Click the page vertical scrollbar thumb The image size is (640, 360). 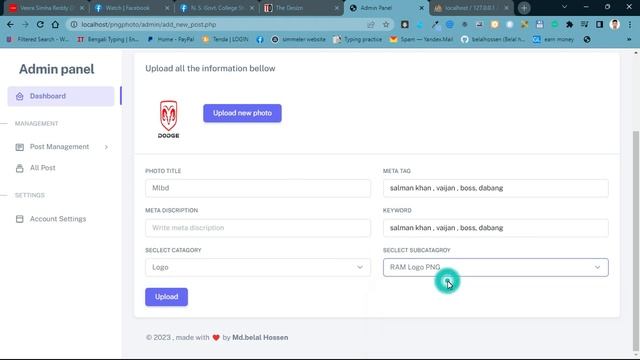(636, 241)
